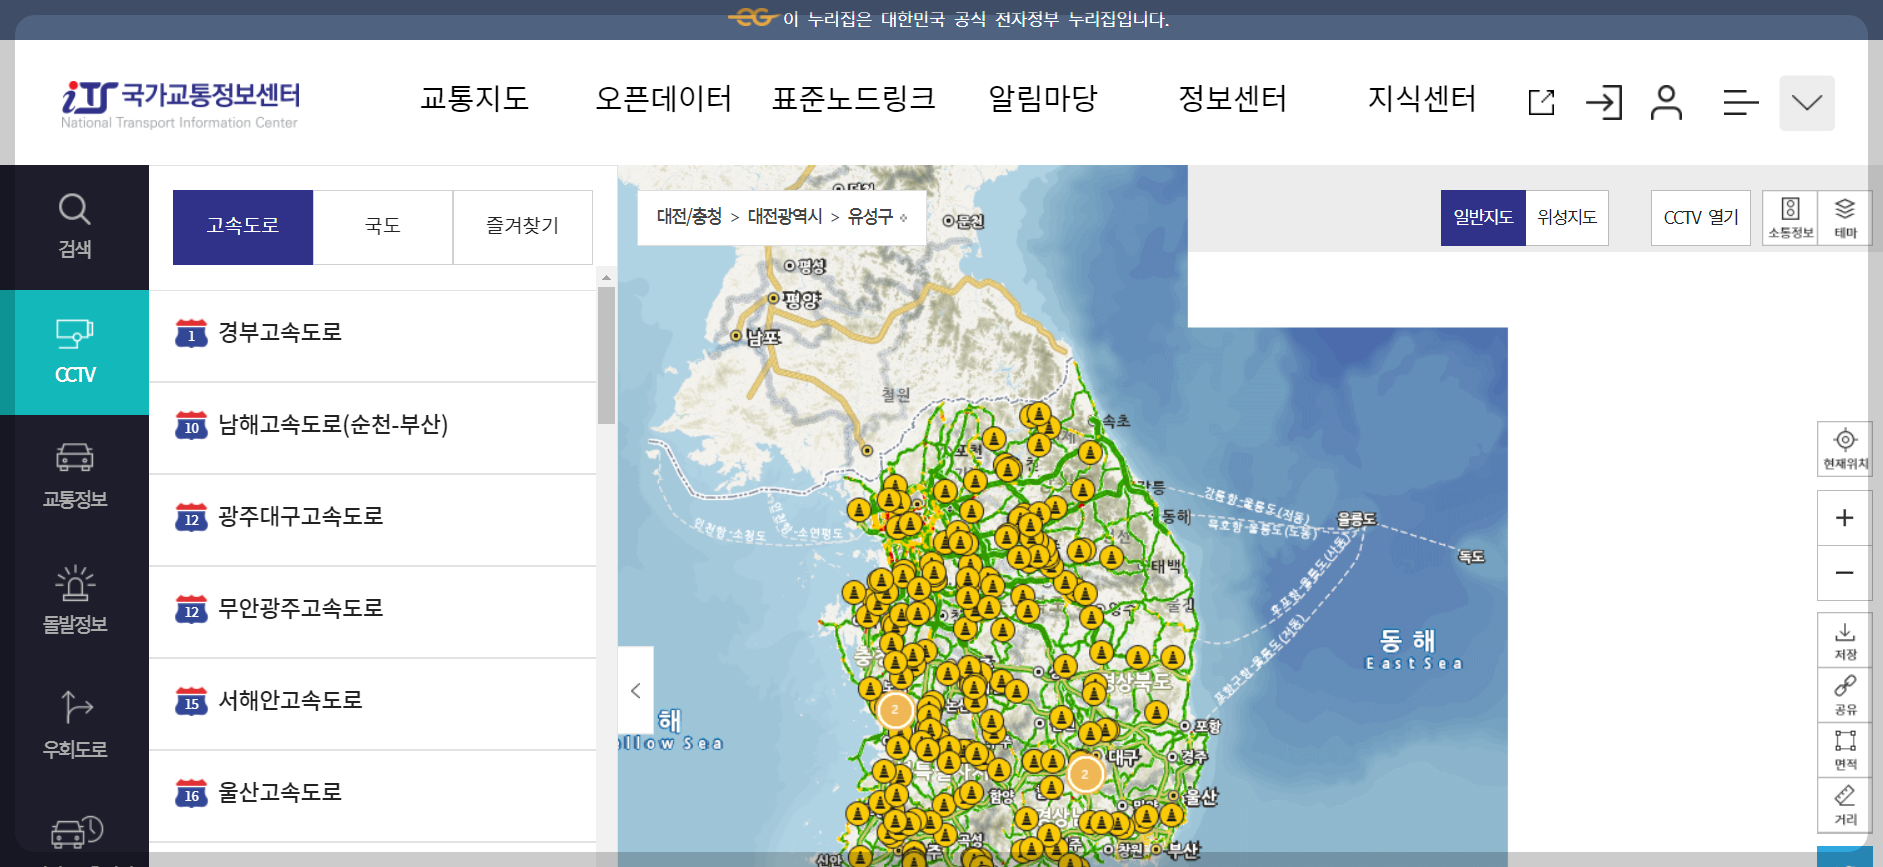Click the 독도 label on map
This screenshot has width=1883, height=867.
point(1471,556)
